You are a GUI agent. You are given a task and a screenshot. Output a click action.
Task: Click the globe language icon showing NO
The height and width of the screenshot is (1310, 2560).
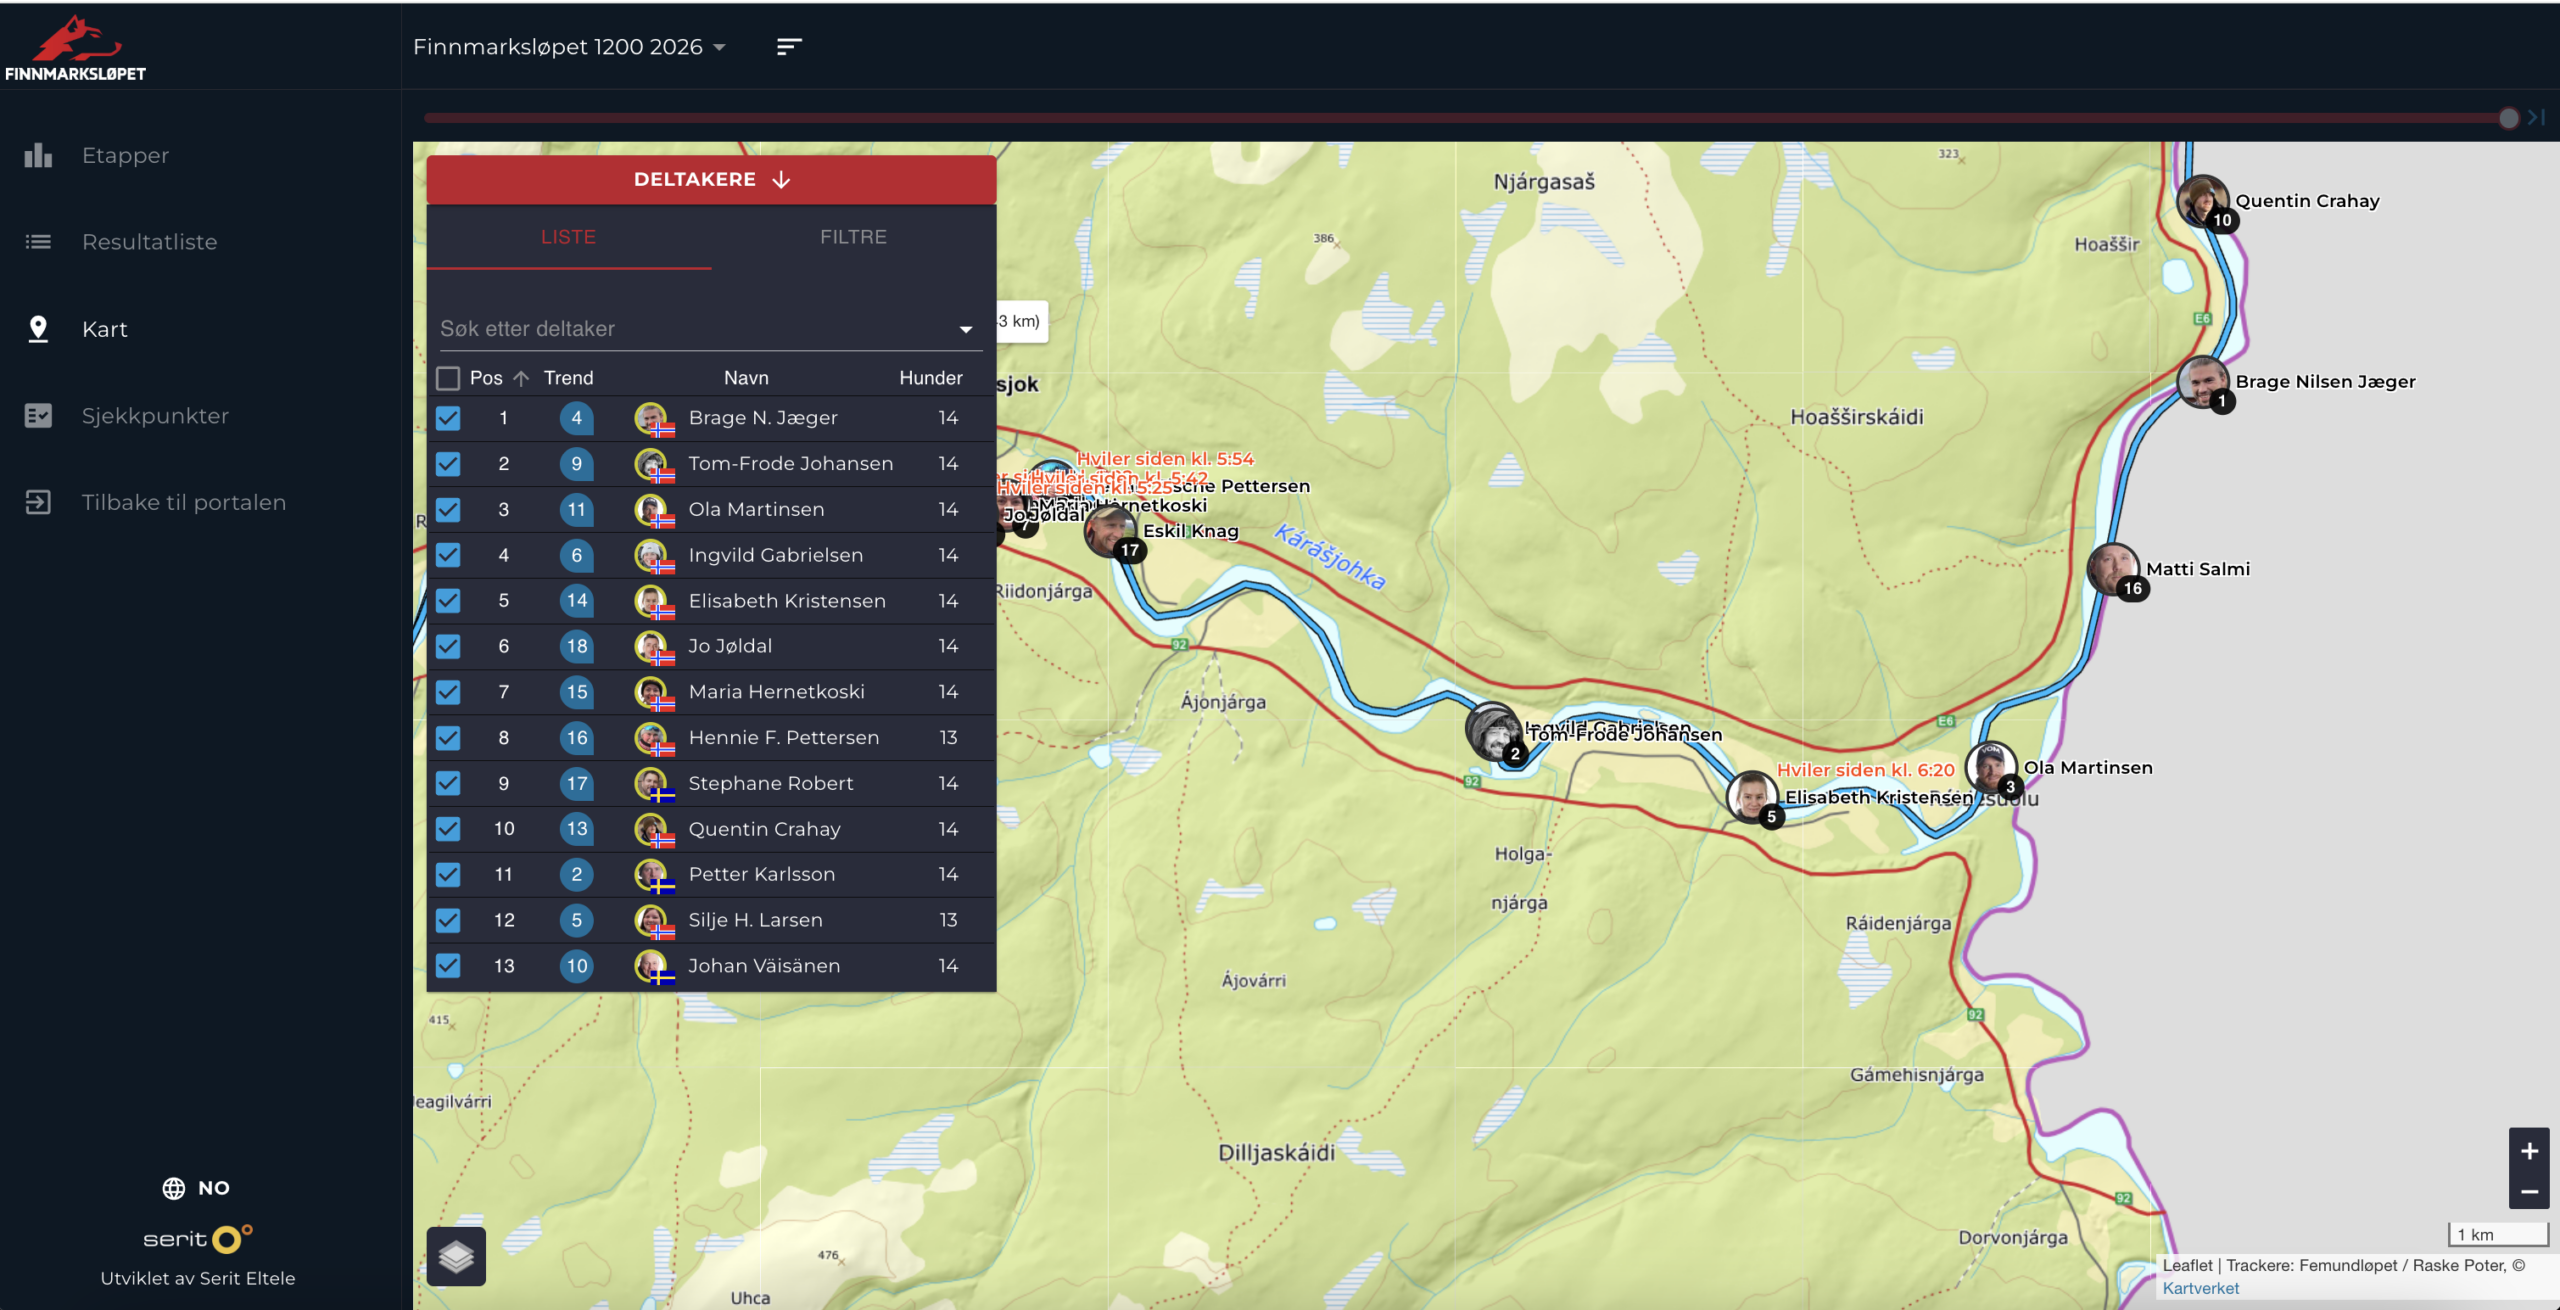(x=172, y=1187)
